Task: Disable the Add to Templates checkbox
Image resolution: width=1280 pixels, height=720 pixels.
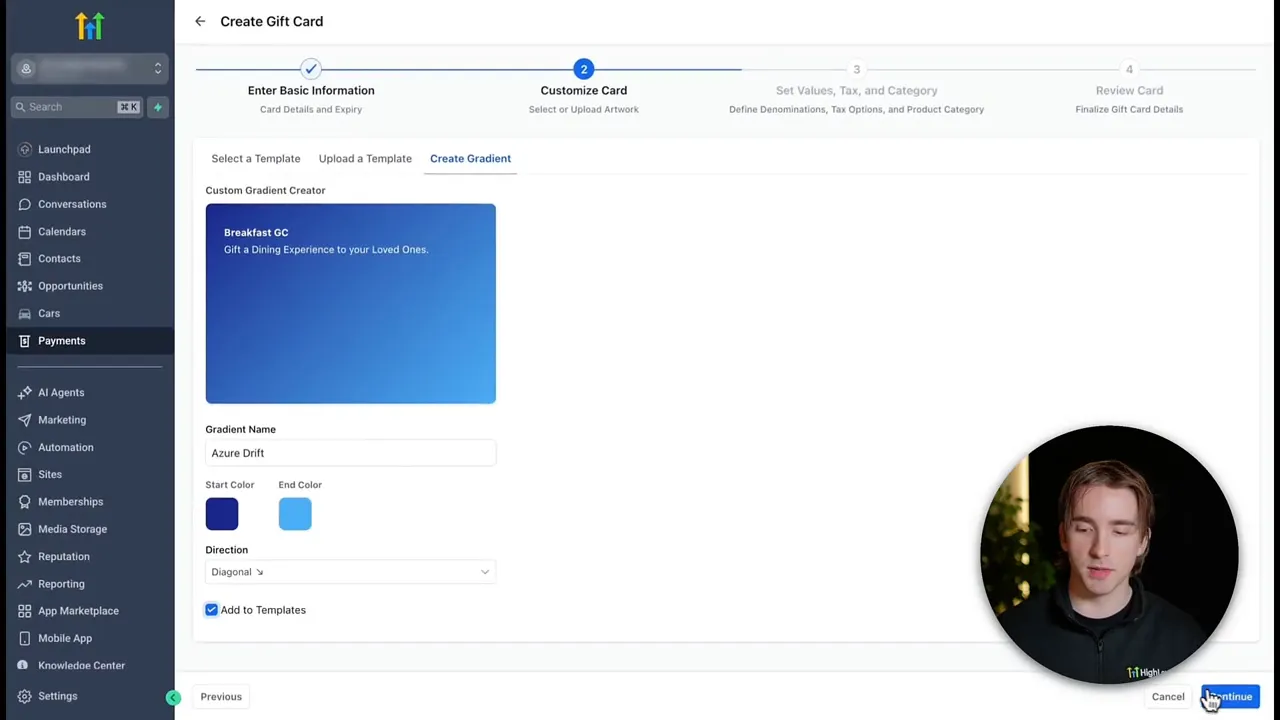Action: (x=211, y=610)
